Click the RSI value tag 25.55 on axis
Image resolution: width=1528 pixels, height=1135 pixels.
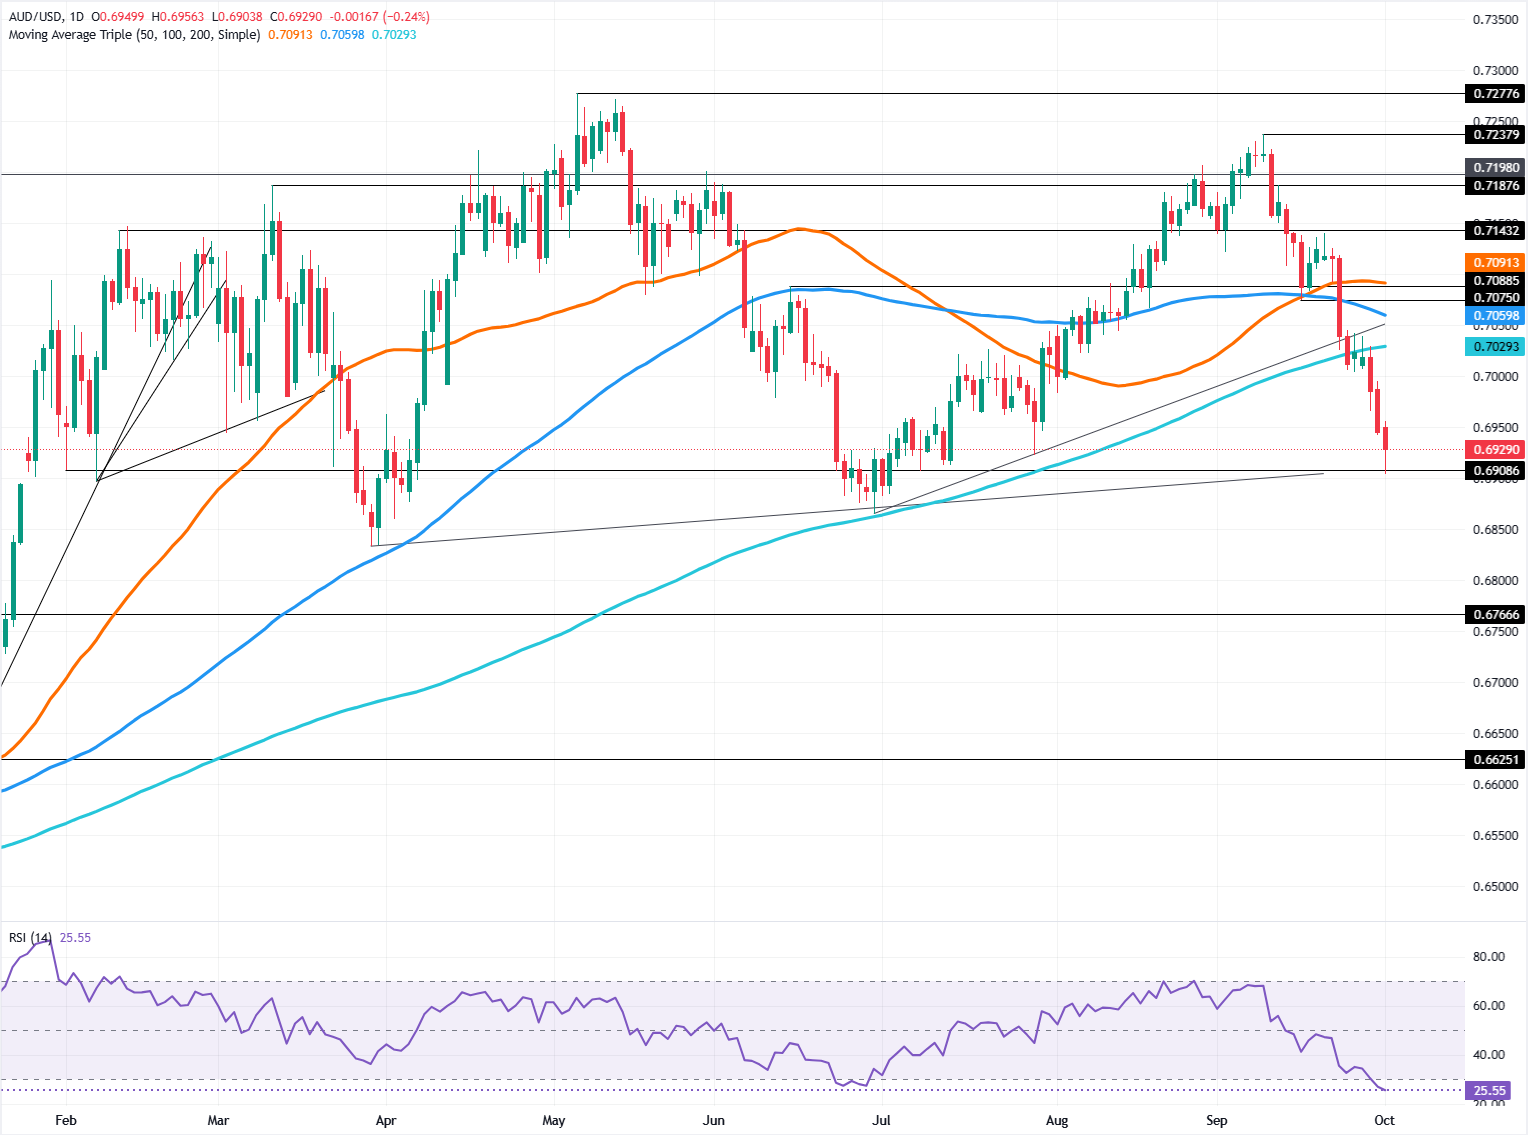[x=1490, y=1090]
